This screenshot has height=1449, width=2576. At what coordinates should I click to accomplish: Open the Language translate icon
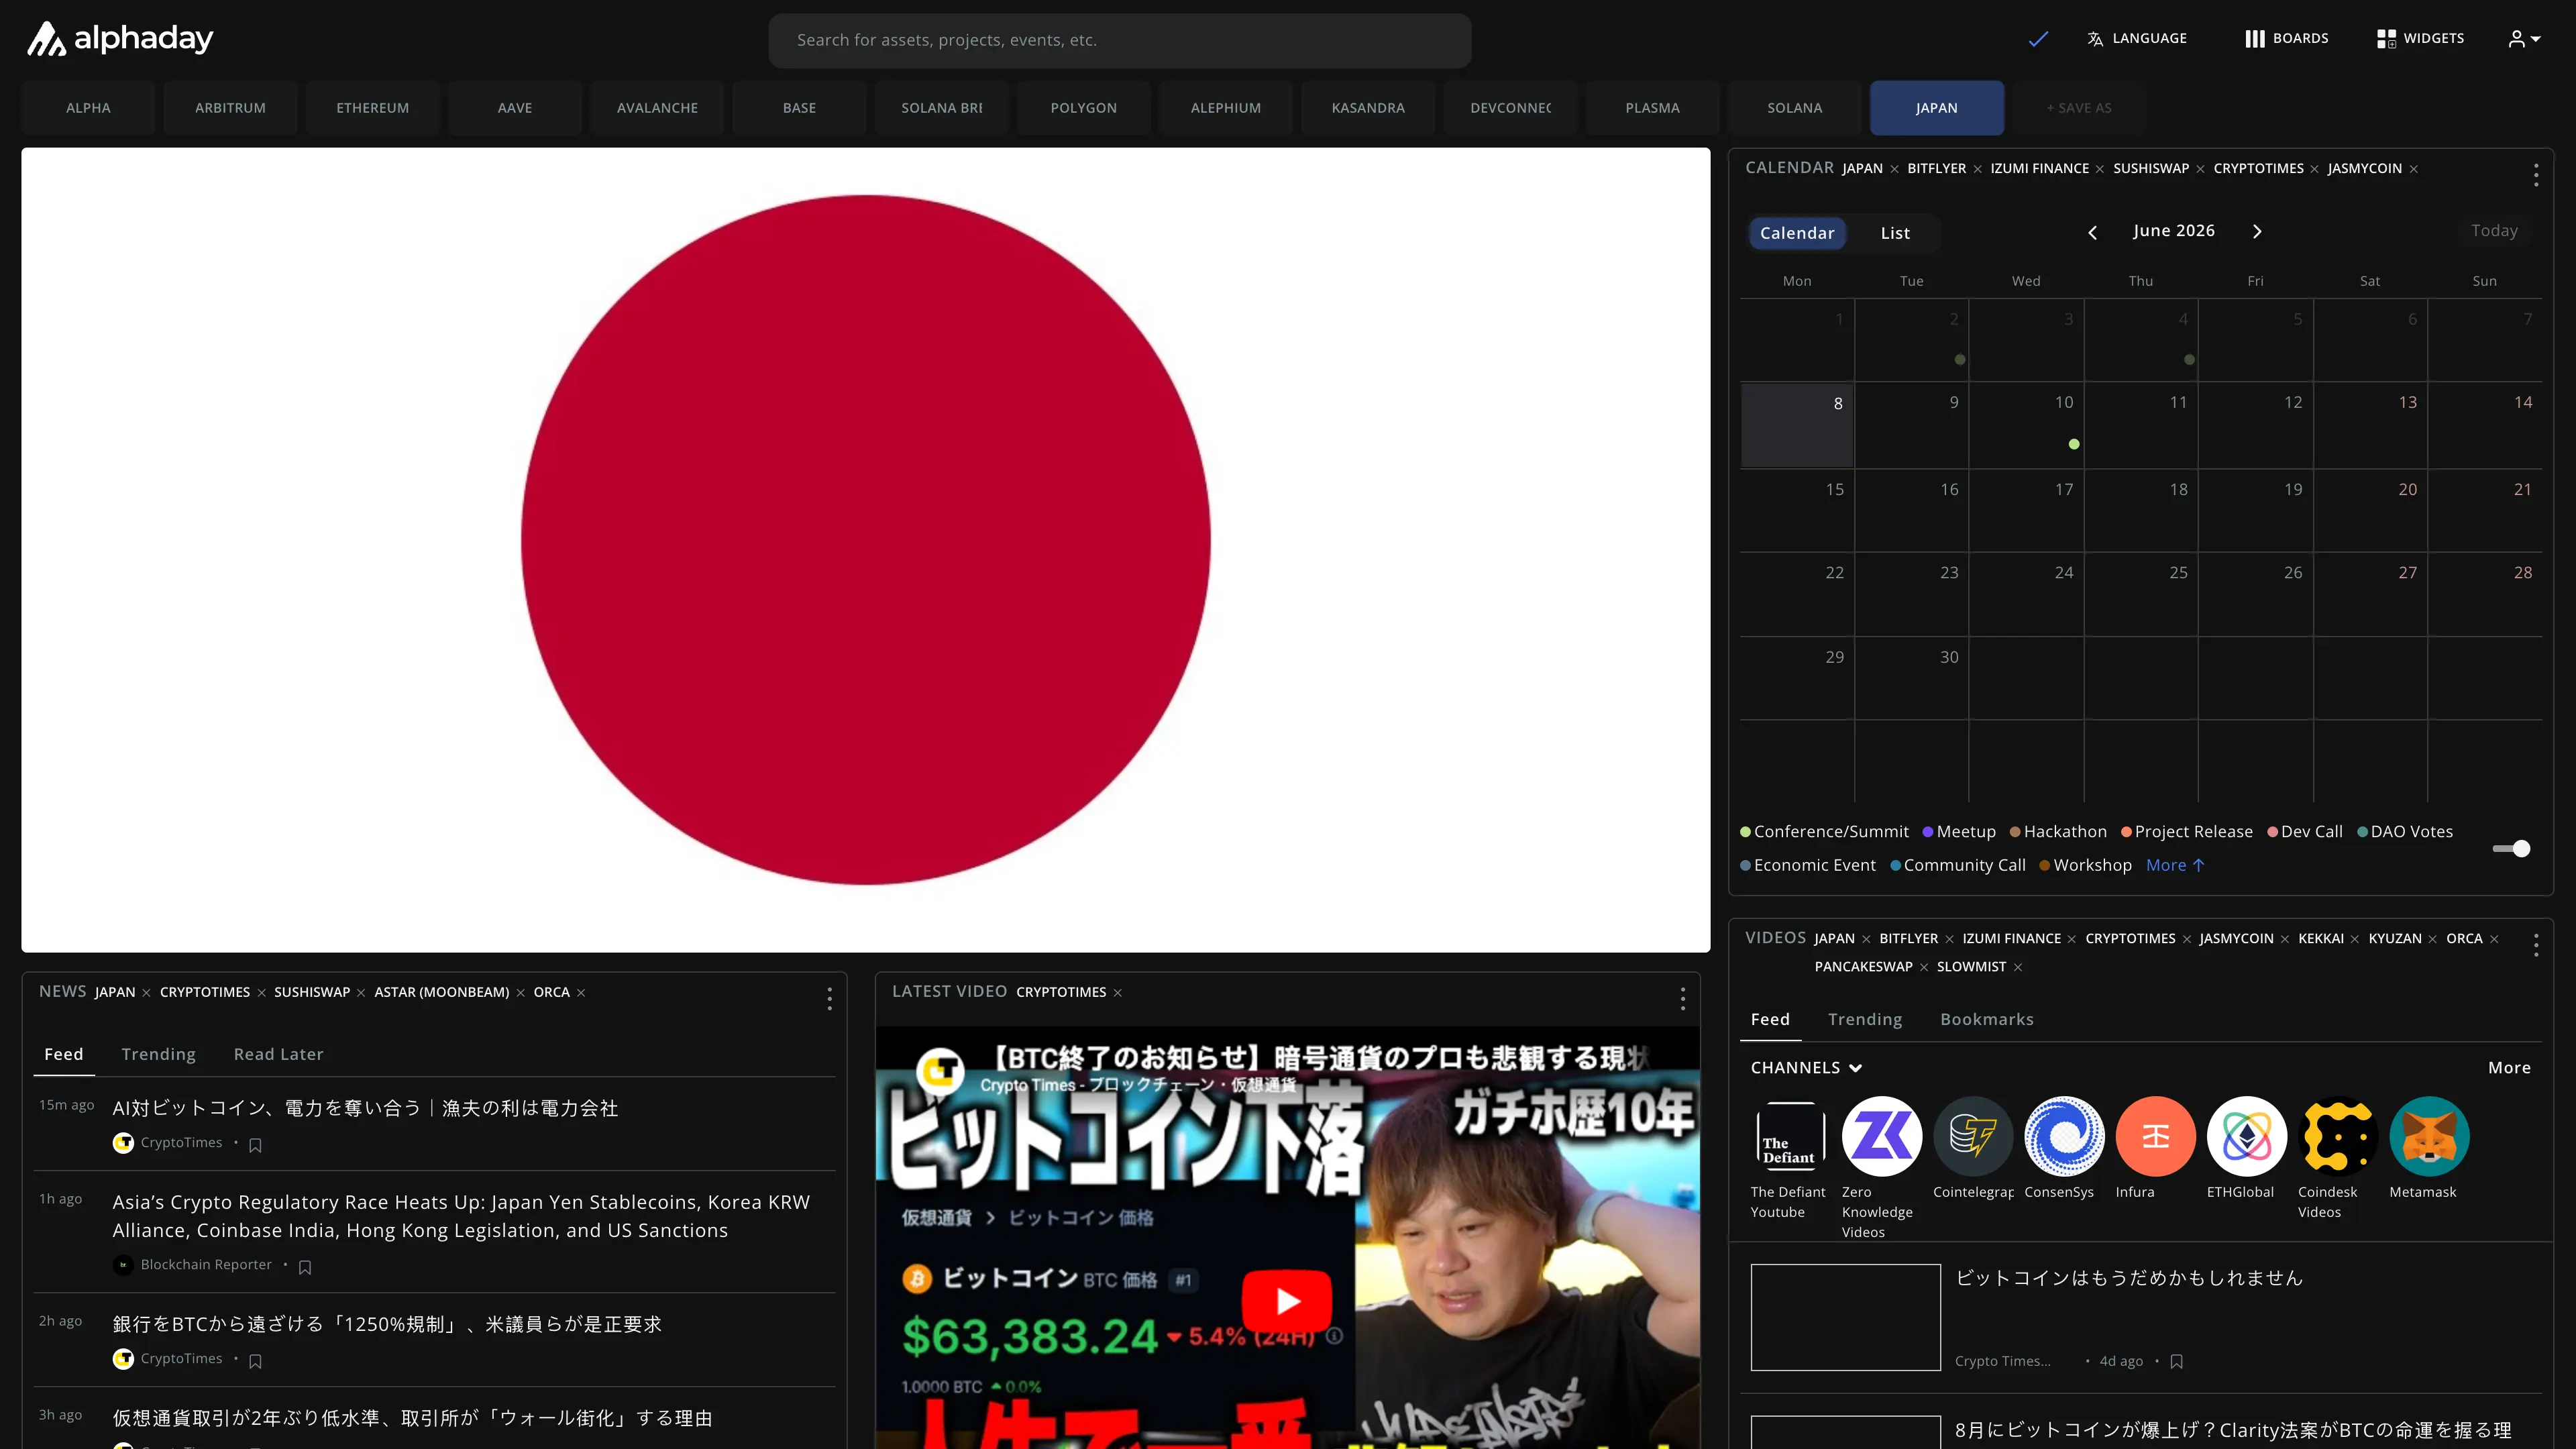[2095, 39]
